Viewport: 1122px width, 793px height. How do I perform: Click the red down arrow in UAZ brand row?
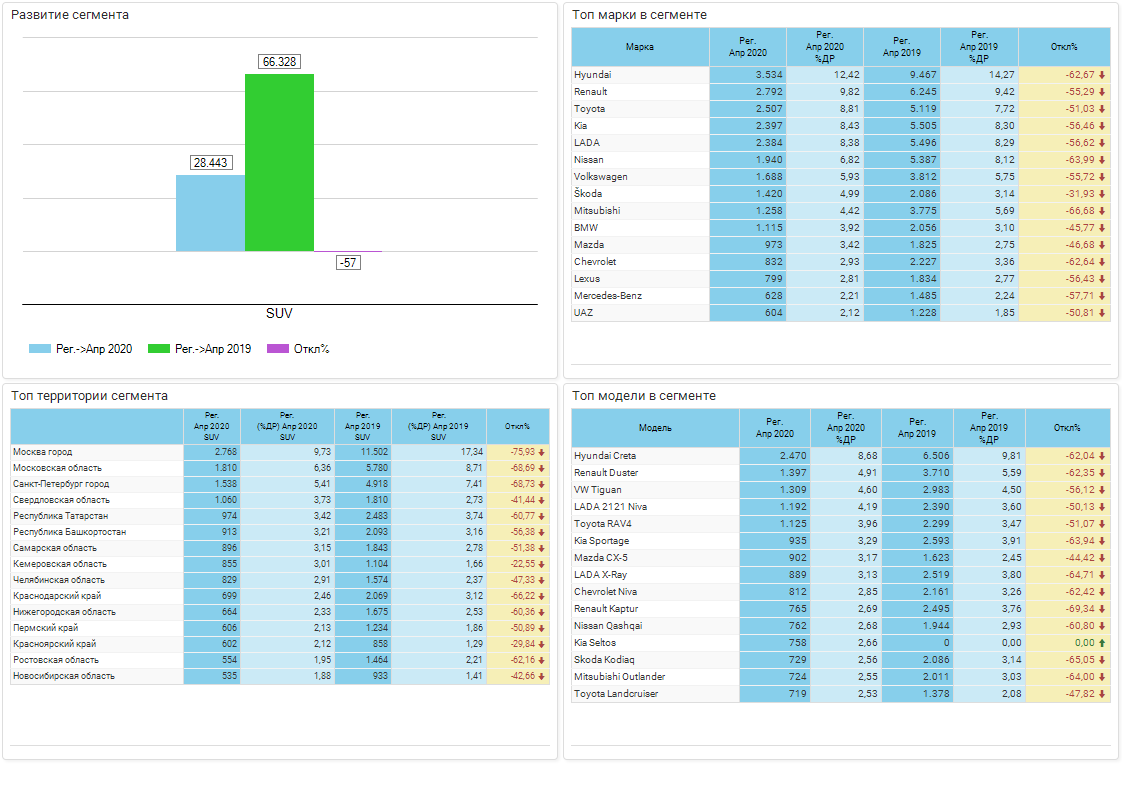(x=1102, y=313)
